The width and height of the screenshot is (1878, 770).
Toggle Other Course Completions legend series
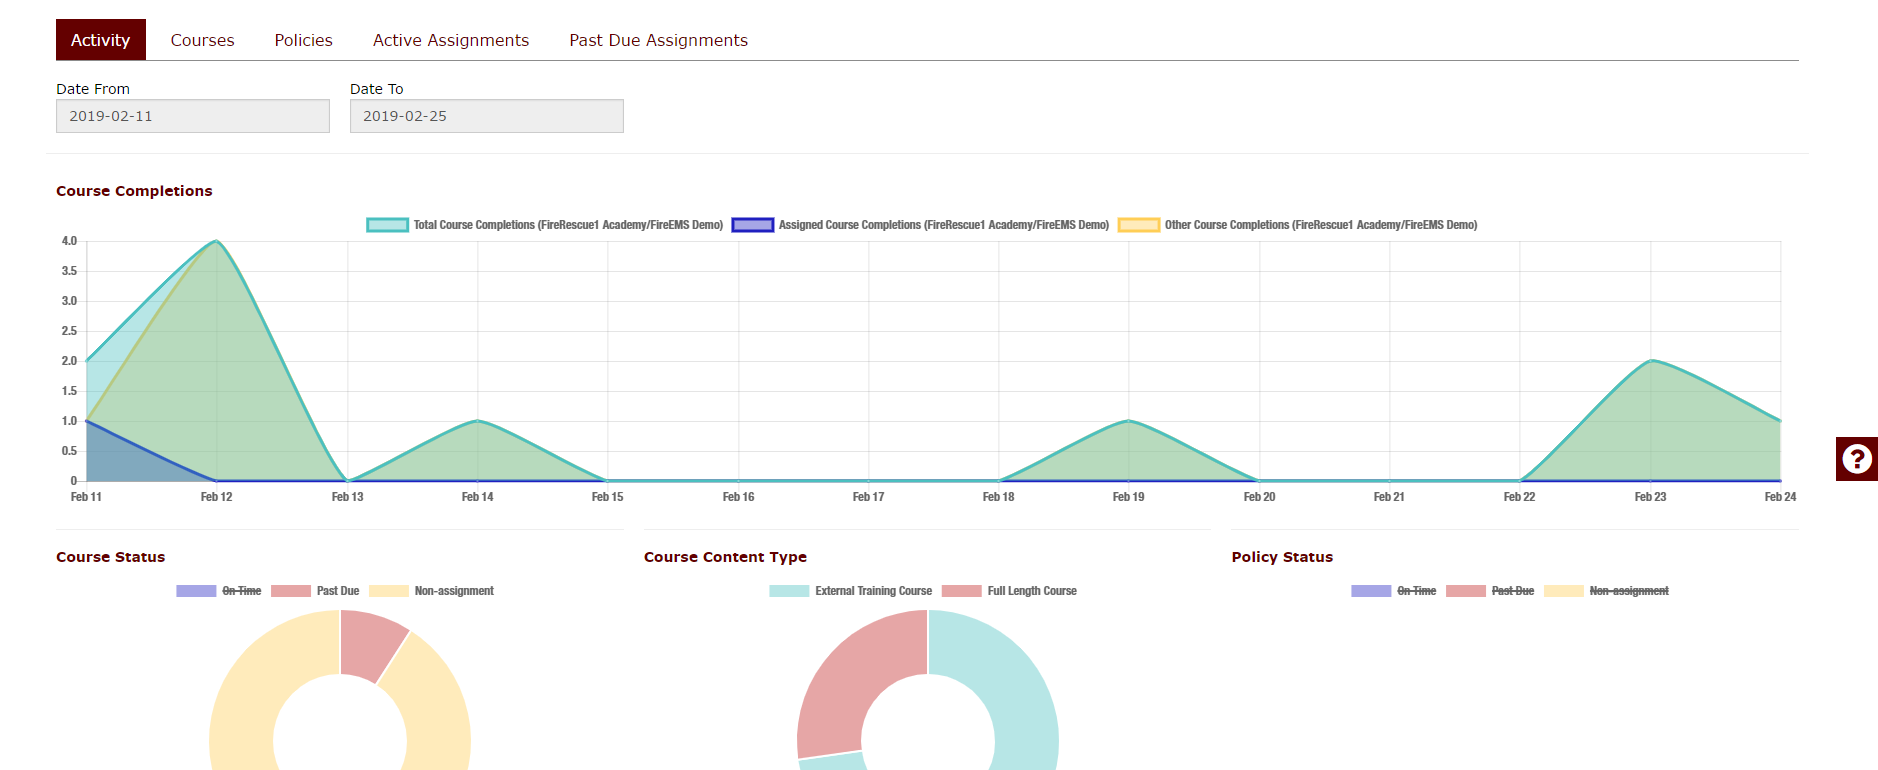pos(1298,225)
